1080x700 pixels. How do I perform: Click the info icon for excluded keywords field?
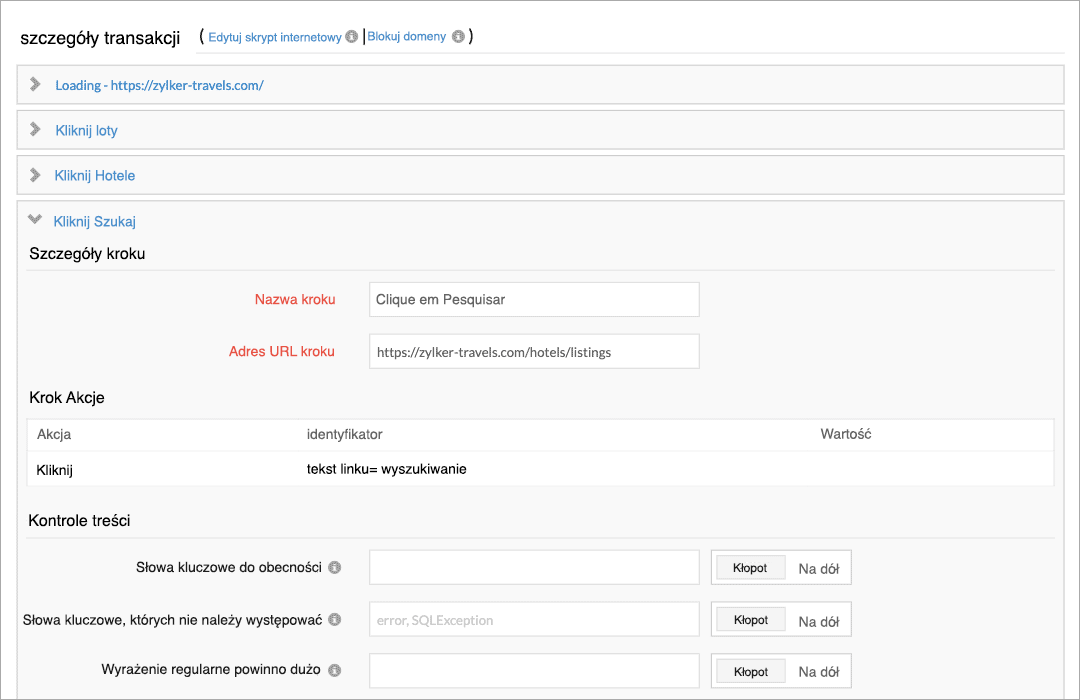point(335,619)
